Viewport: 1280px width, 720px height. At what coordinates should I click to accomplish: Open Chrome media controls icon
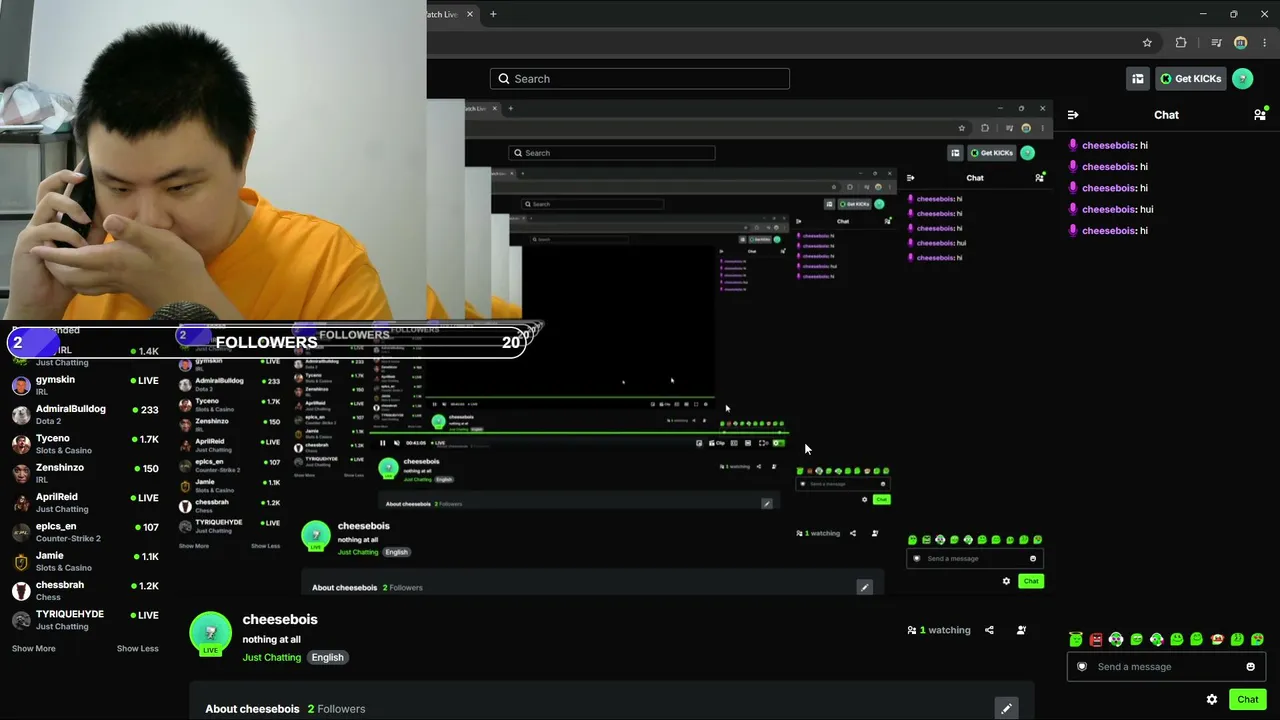pyautogui.click(x=1216, y=43)
